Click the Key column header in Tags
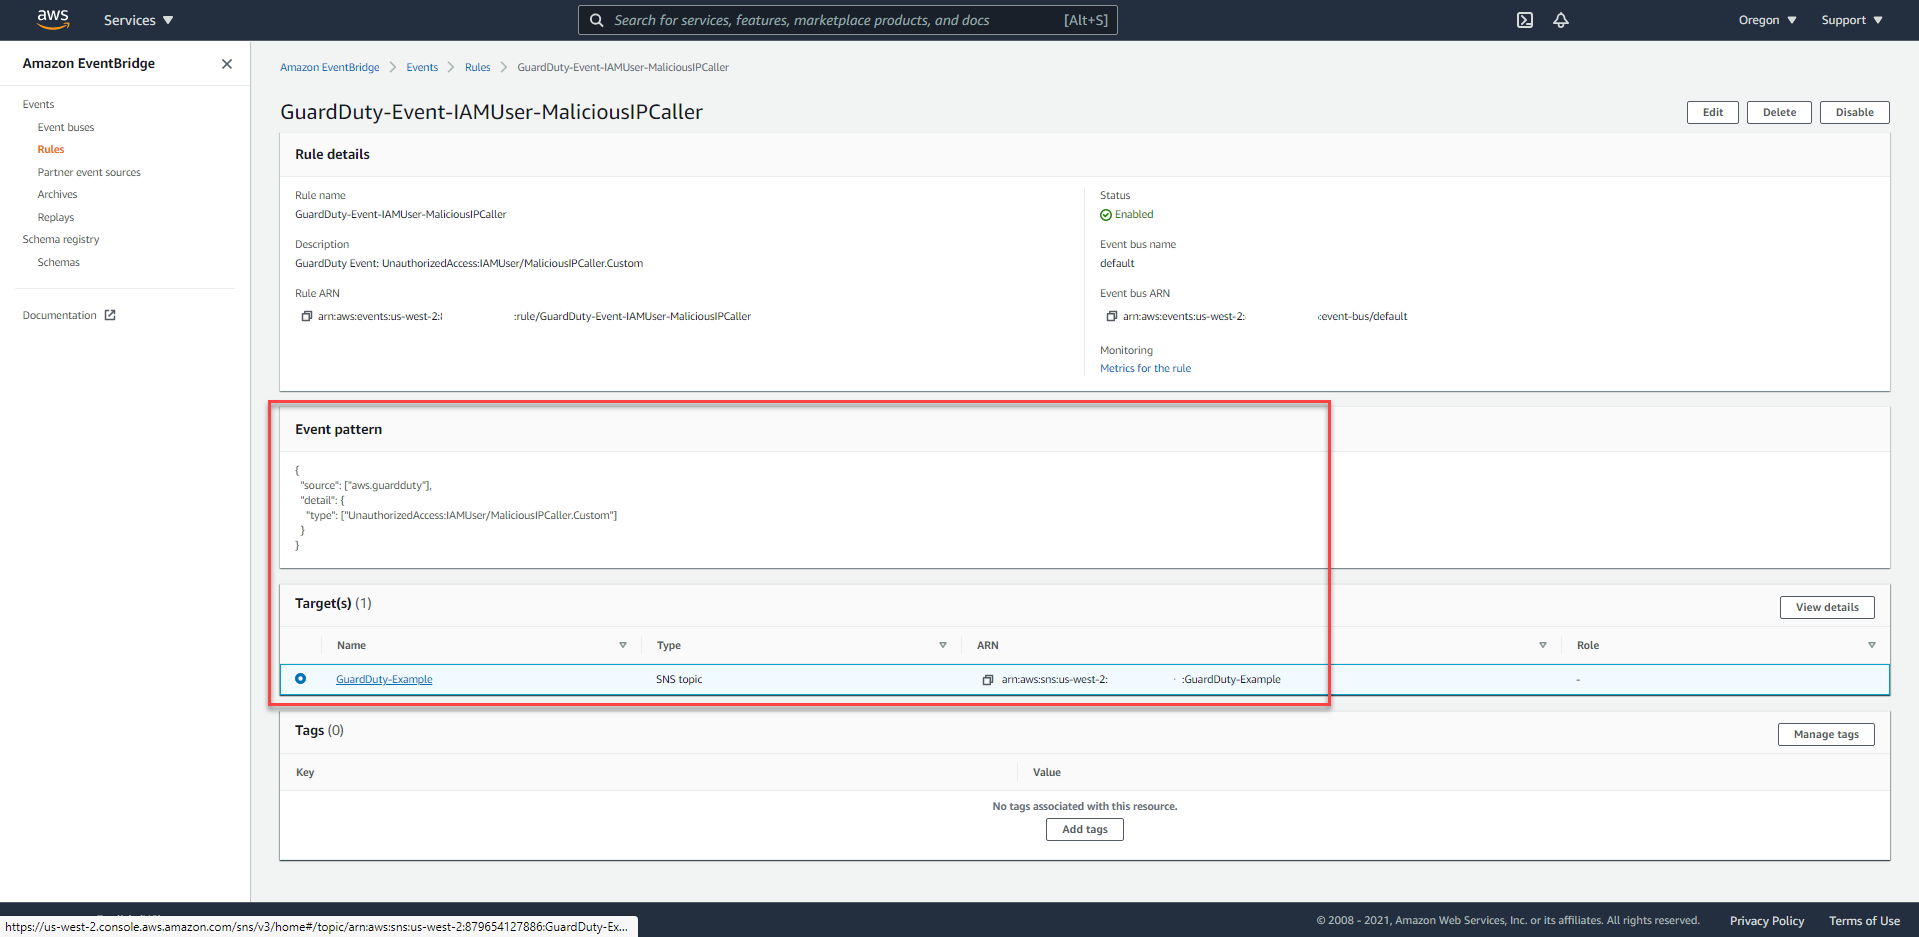Screen dimensions: 1919x937 305,772
